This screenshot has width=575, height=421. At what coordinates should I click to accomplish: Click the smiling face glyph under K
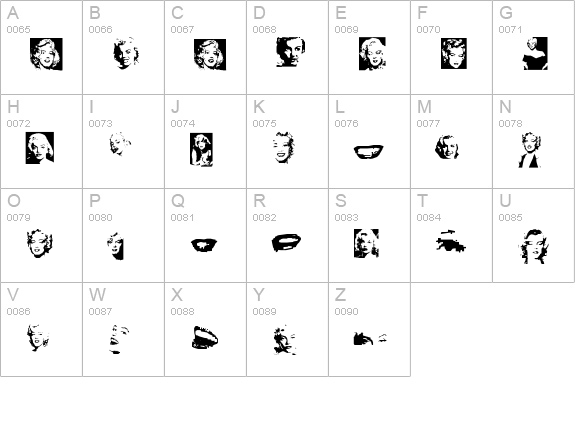[x=283, y=147]
